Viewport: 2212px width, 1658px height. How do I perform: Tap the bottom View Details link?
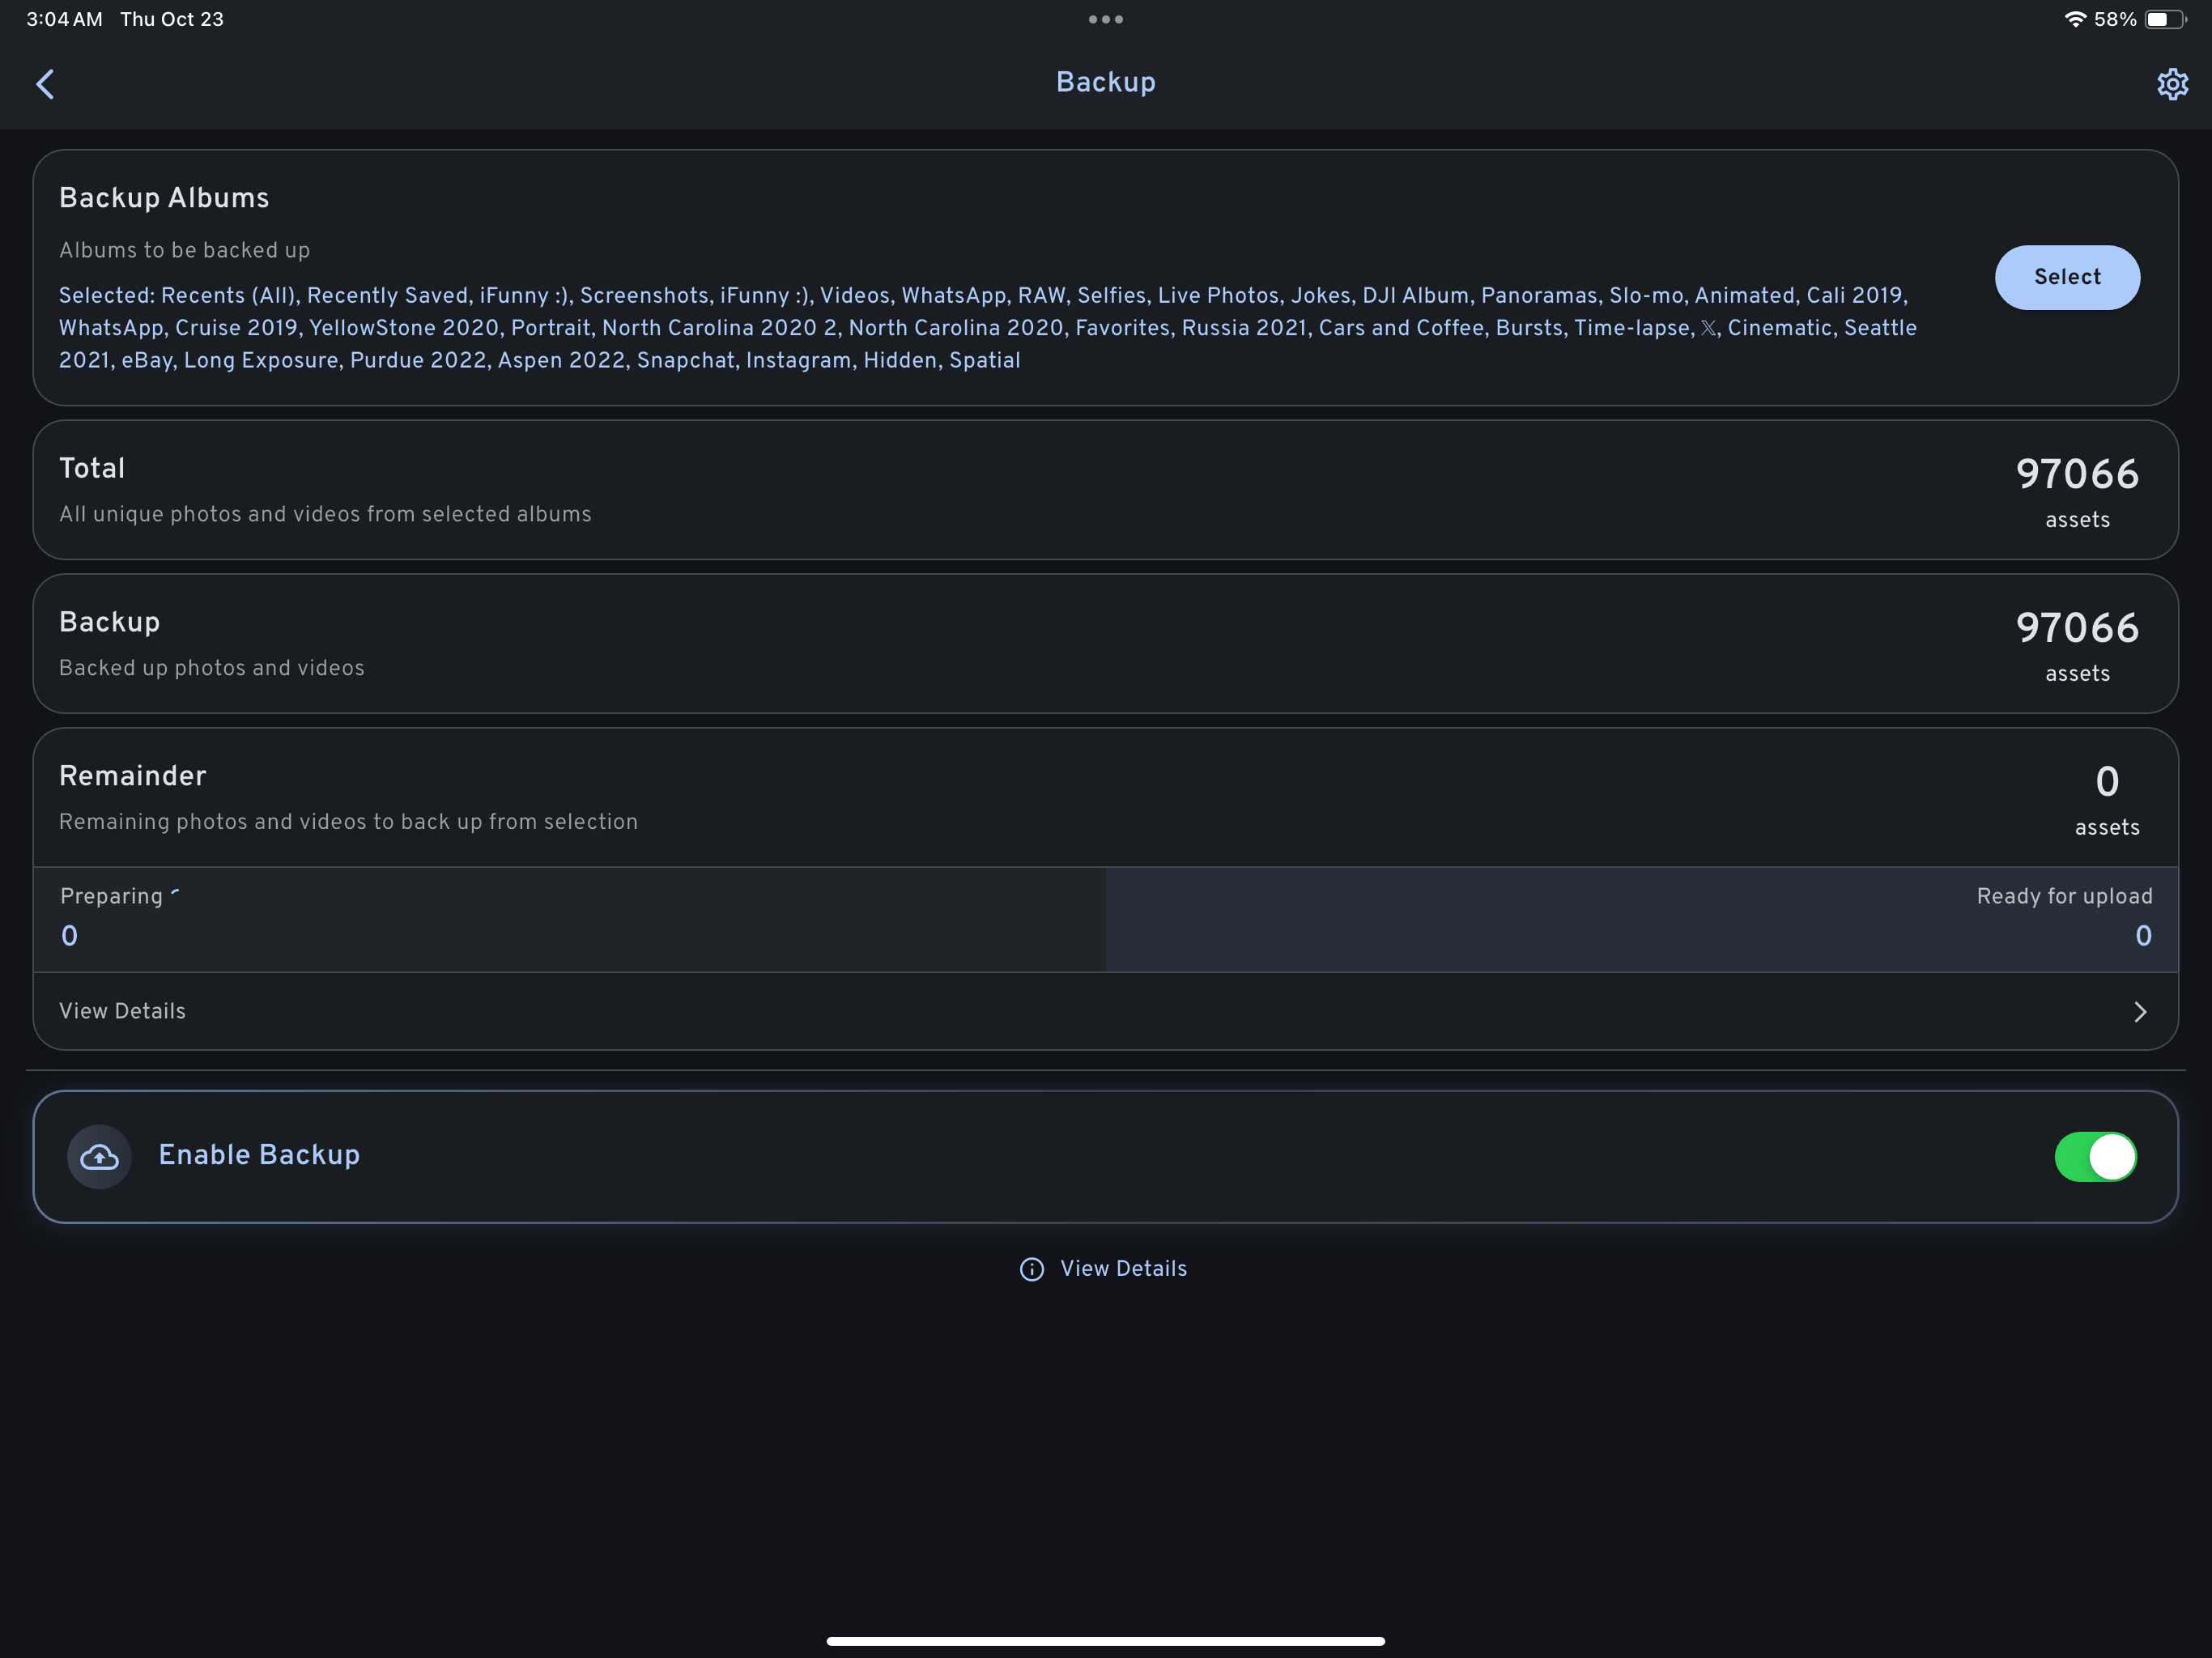tap(1122, 1269)
